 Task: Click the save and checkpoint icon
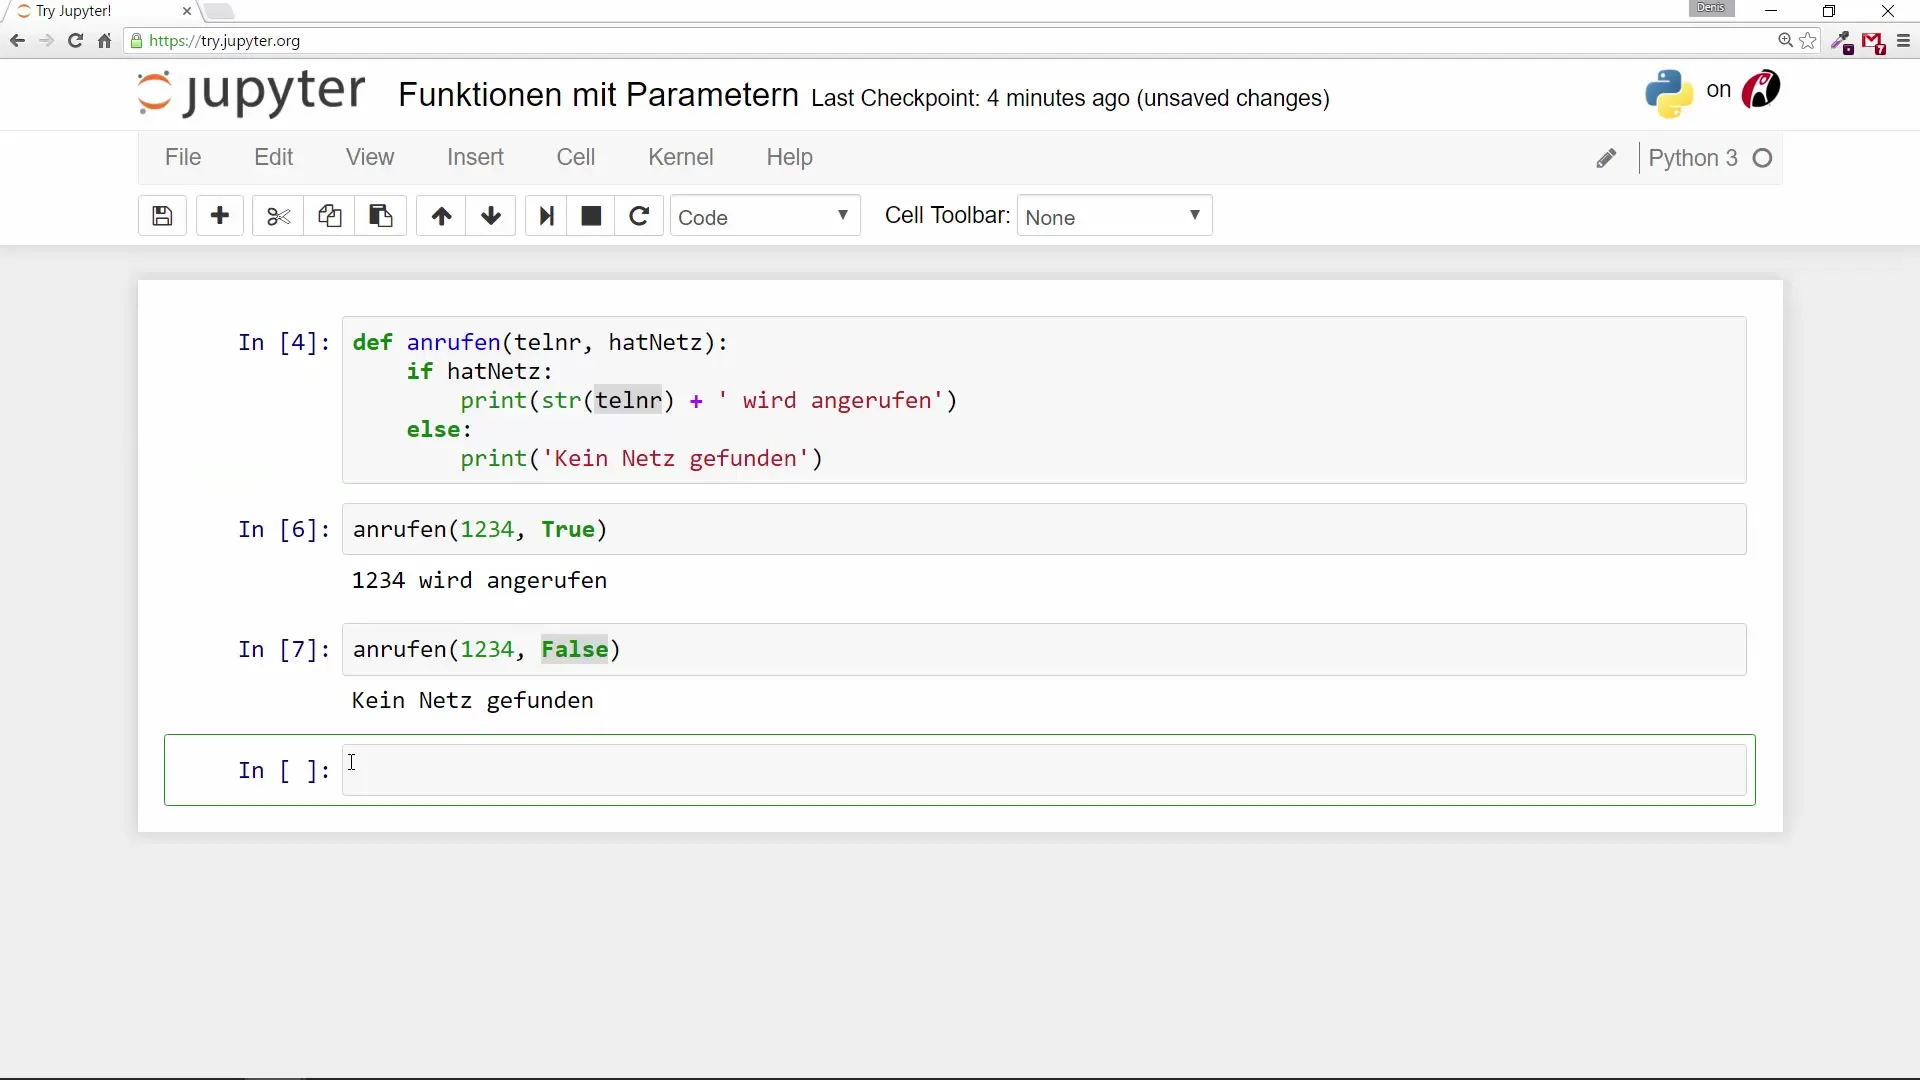pyautogui.click(x=162, y=216)
